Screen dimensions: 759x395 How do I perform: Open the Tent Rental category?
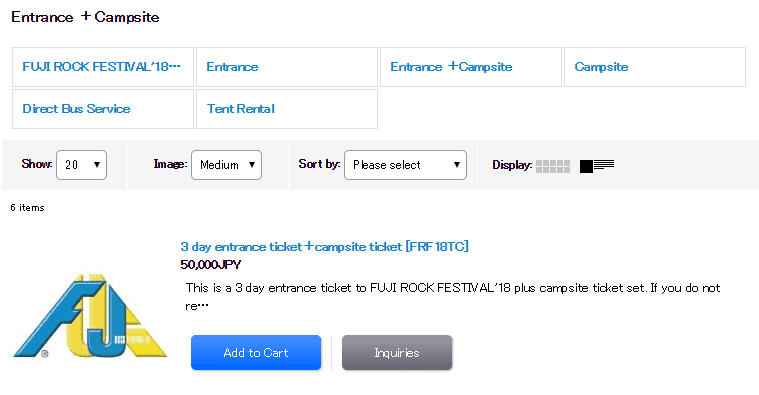[287, 109]
